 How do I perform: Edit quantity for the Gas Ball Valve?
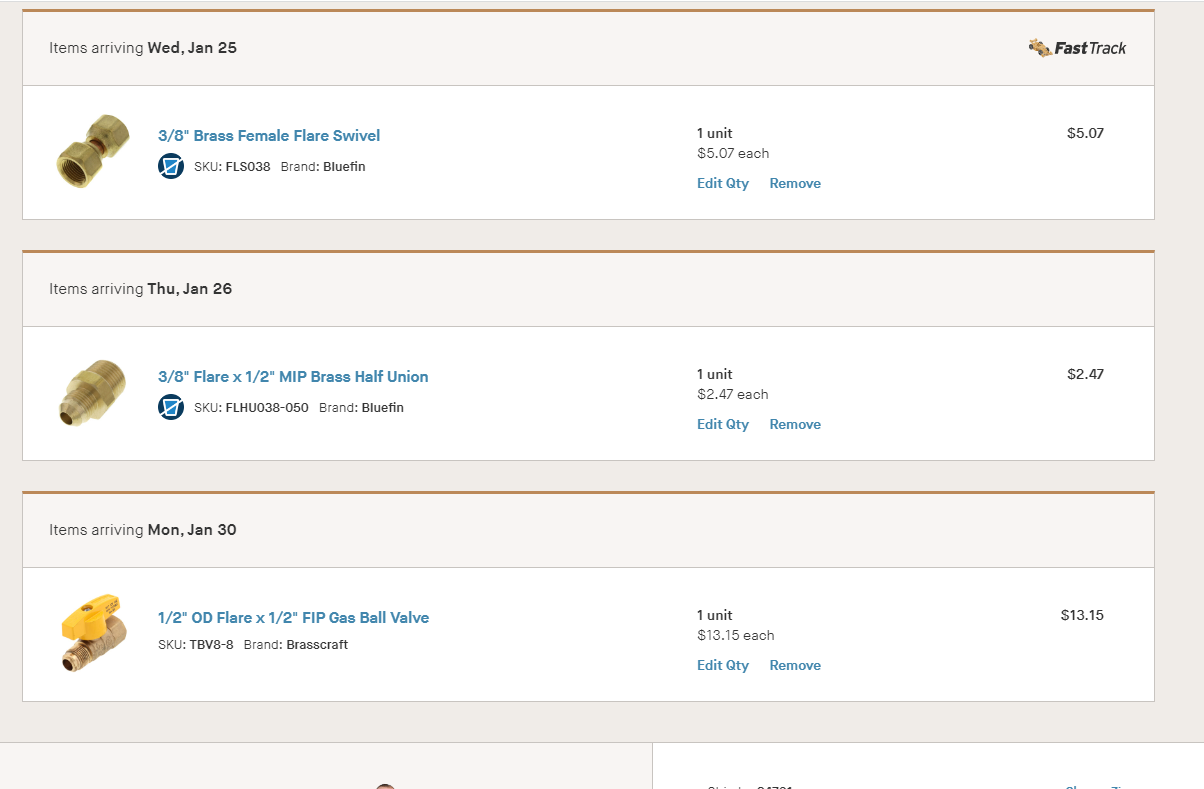pyautogui.click(x=723, y=666)
